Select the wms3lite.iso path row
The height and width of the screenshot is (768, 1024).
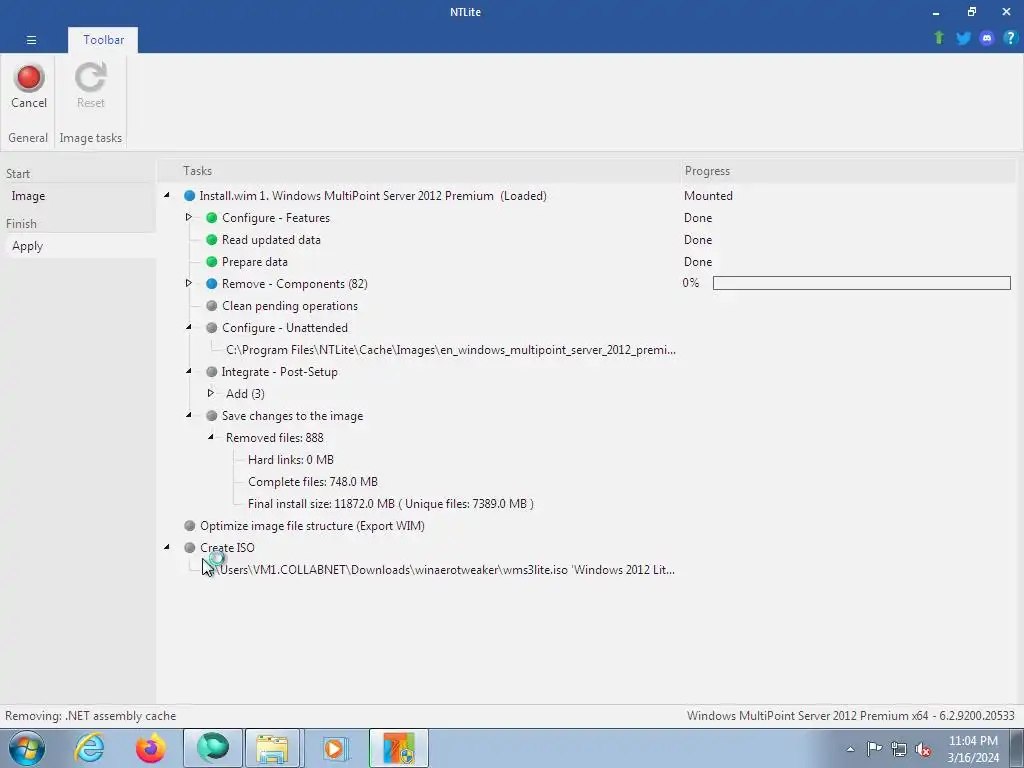point(439,569)
